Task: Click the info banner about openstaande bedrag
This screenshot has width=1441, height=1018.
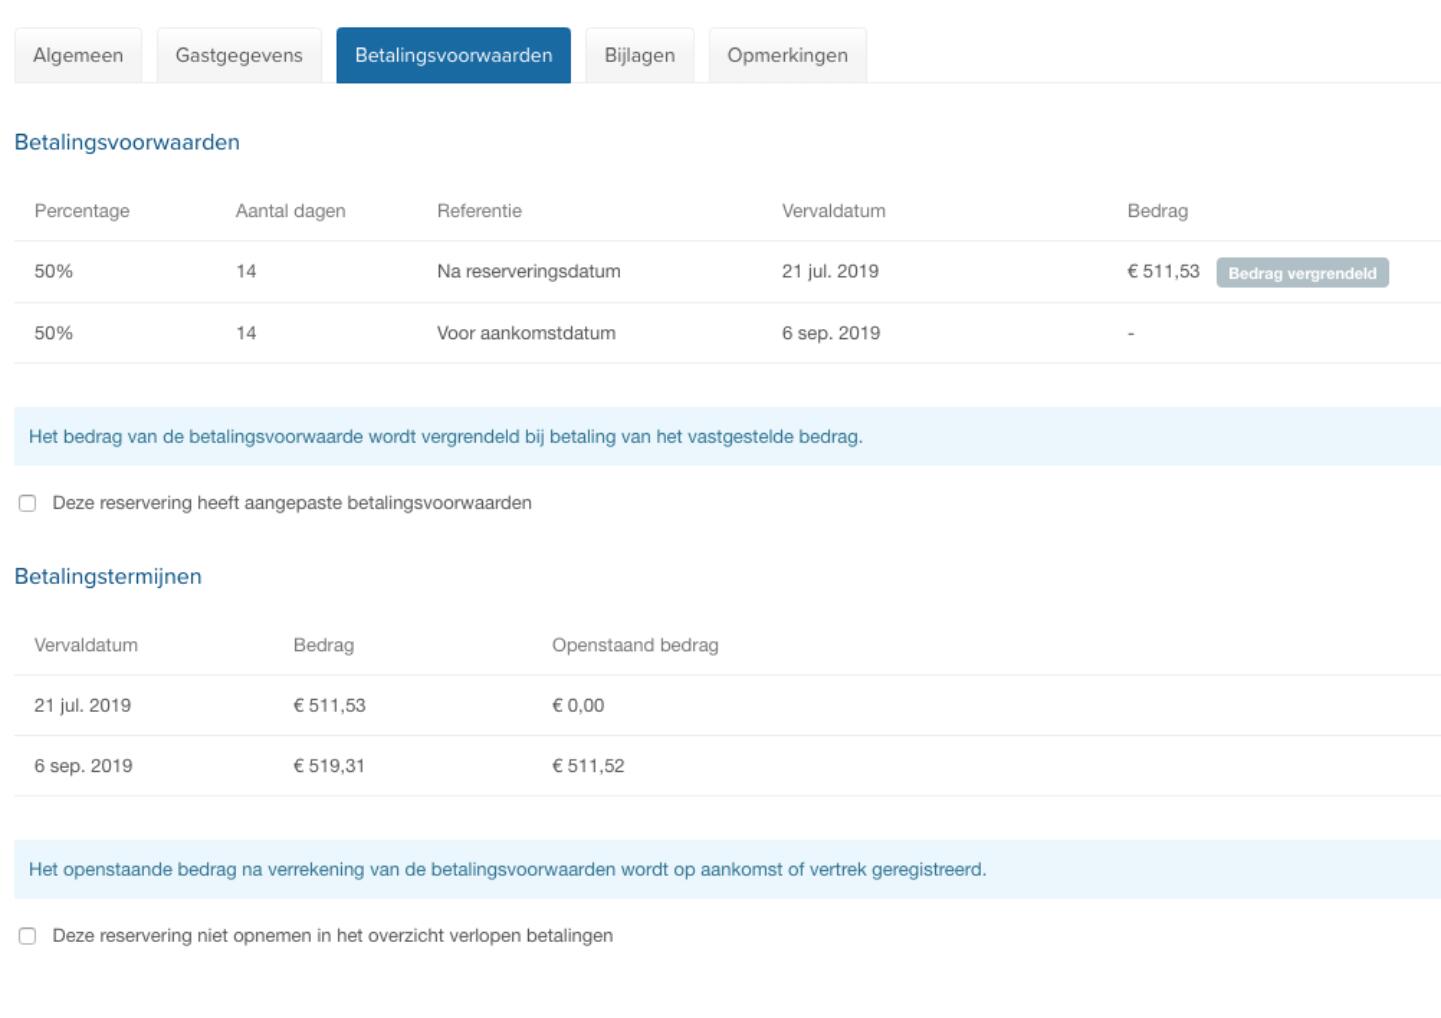Action: pos(507,869)
